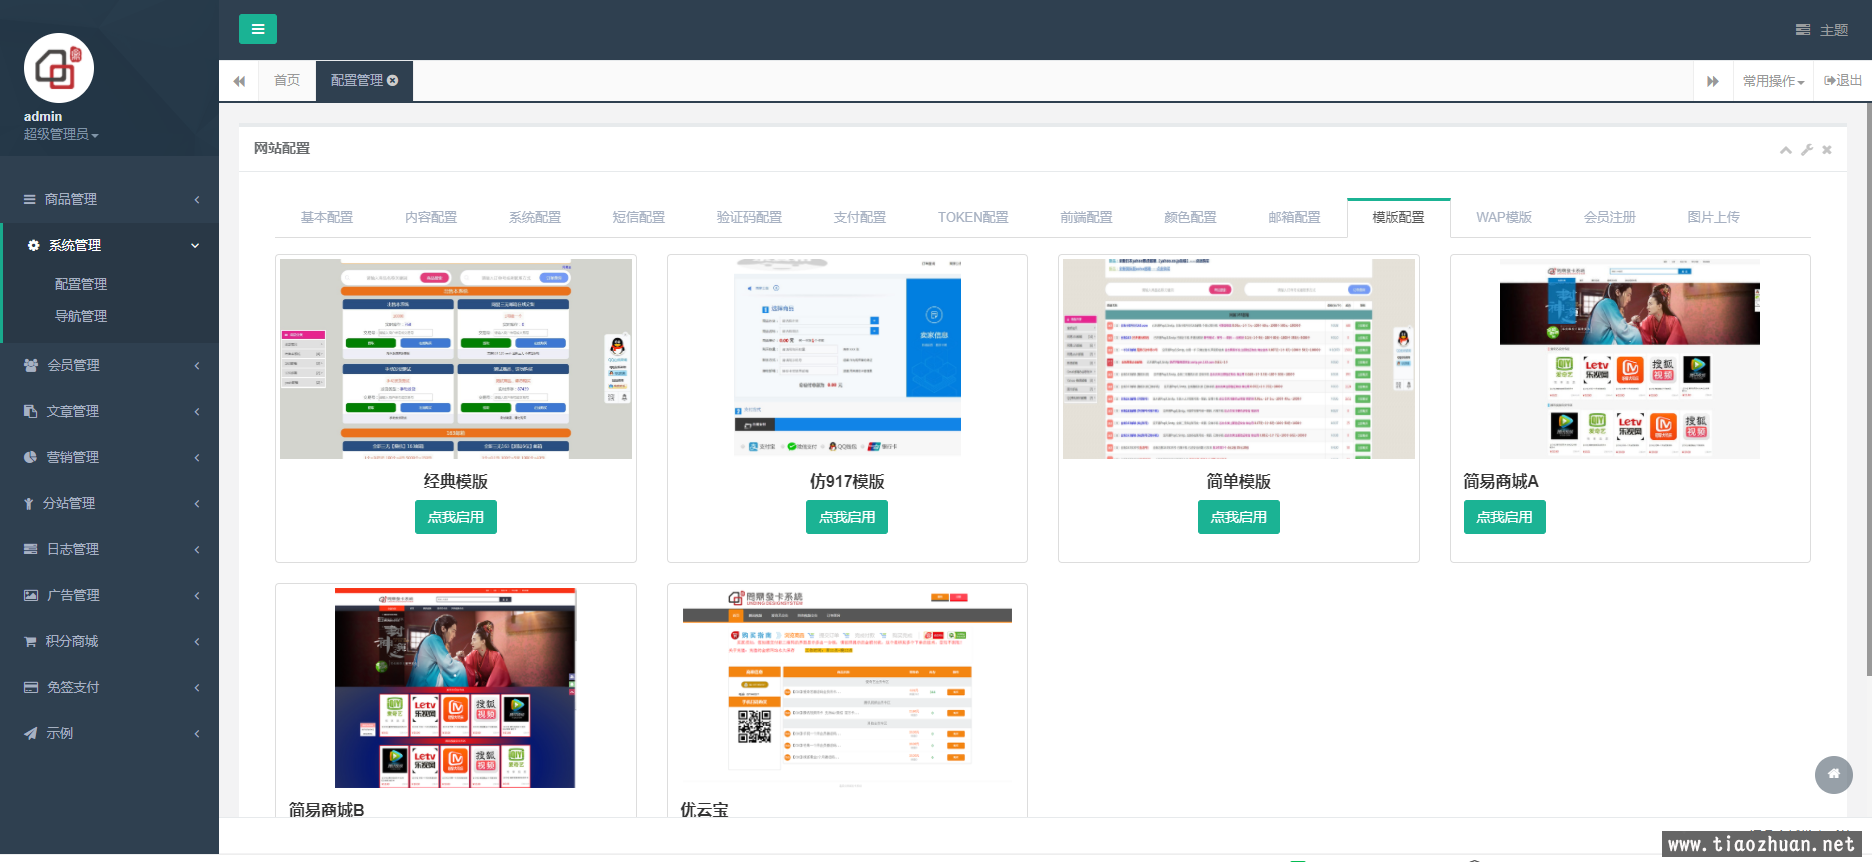1872x862 pixels.
Task: Click the 示例 paper-plane icon
Action: point(30,733)
